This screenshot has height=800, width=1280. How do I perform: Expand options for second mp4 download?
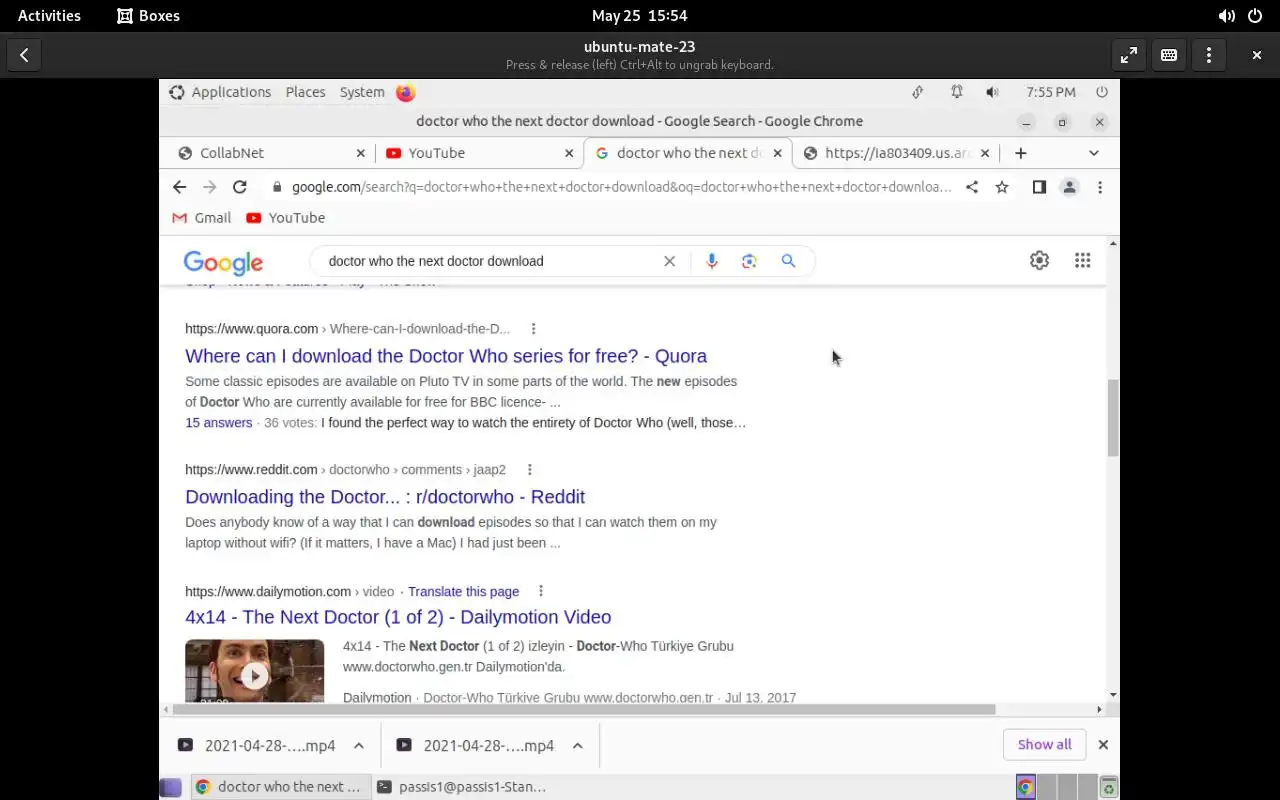click(x=578, y=746)
